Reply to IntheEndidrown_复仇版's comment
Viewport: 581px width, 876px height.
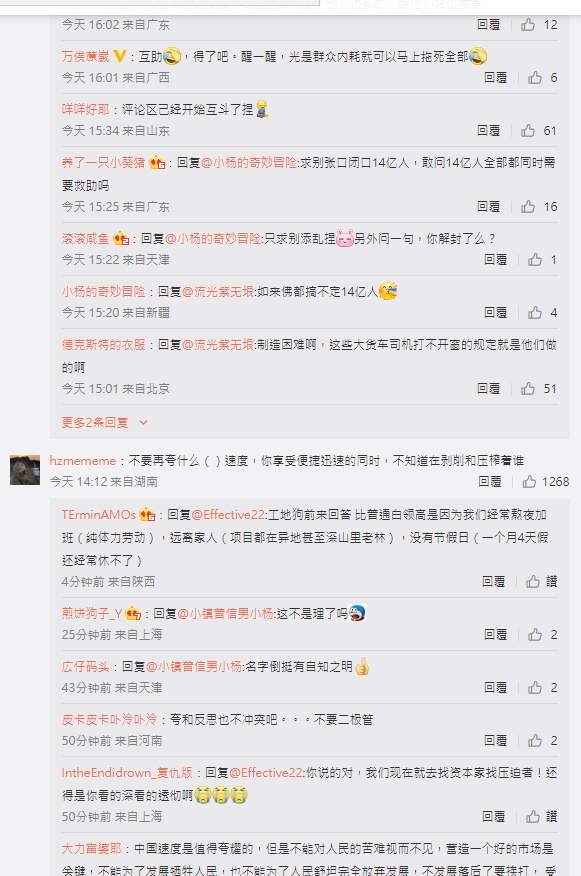coord(494,817)
